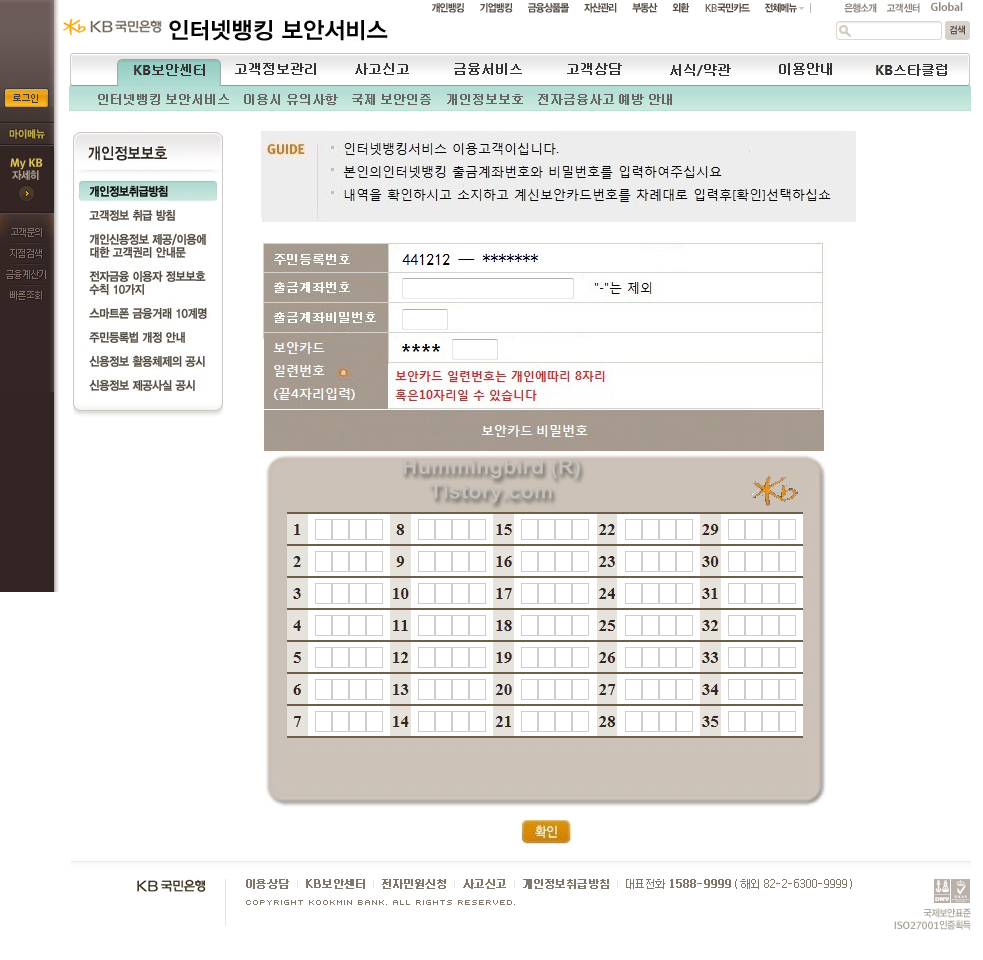Open the 은행소개 link
The image size is (983, 960).
click(x=860, y=8)
